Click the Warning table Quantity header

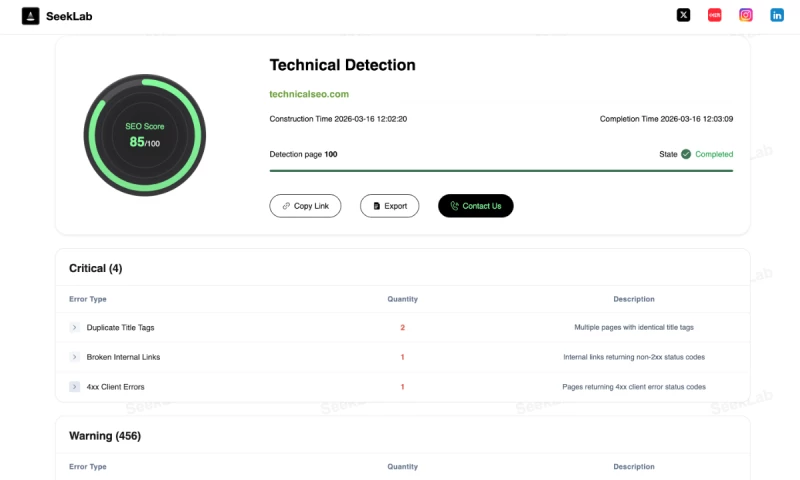[403, 467]
